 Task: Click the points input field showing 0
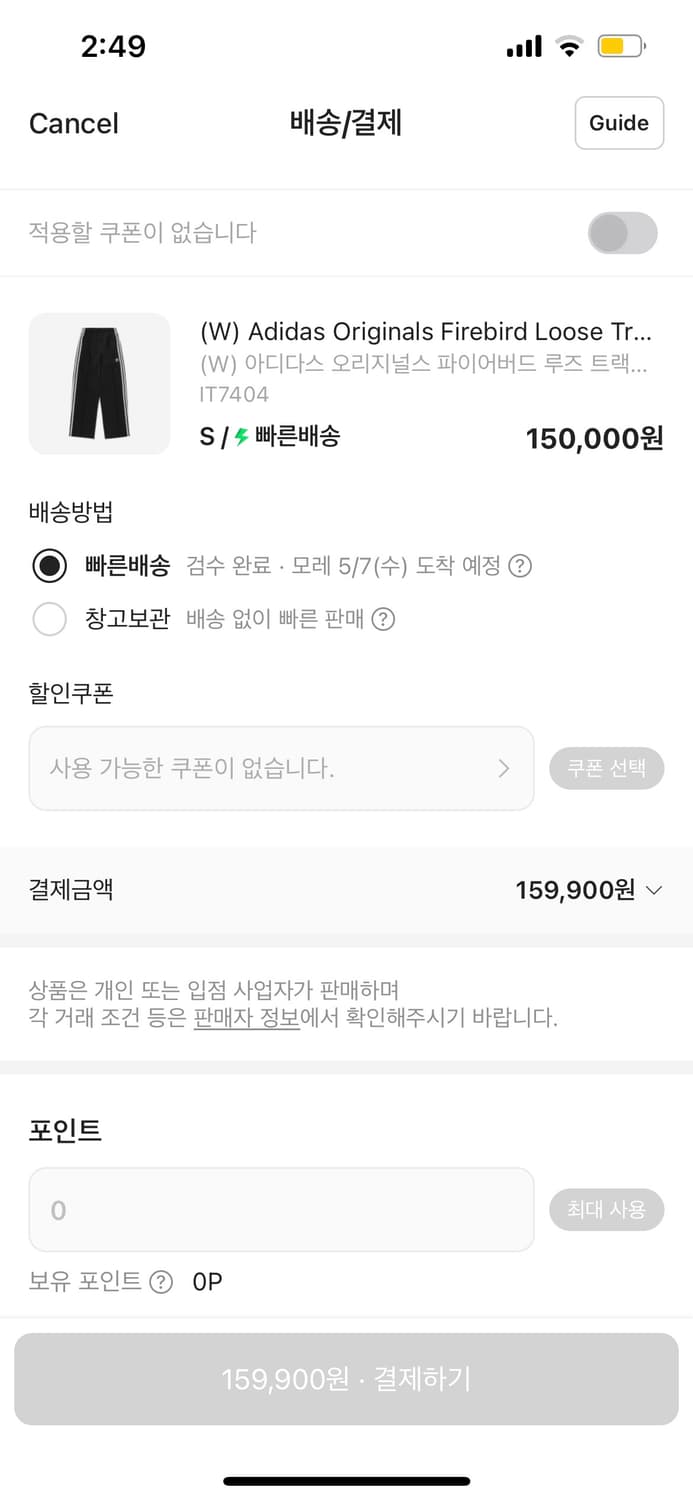tap(281, 1209)
